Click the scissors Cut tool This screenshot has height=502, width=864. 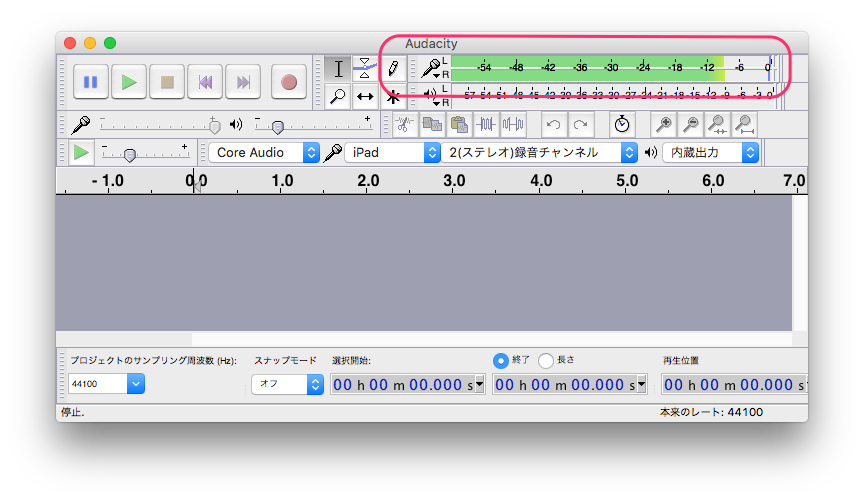tap(404, 124)
